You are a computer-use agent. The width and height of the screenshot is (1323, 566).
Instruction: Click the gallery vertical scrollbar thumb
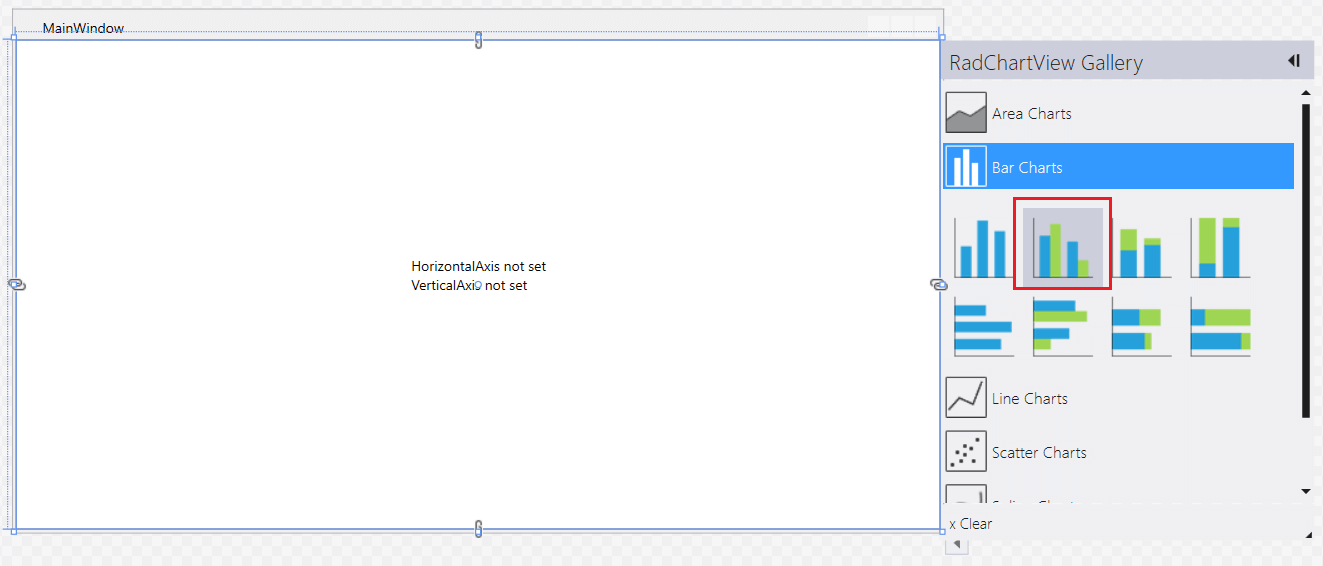click(1306, 261)
